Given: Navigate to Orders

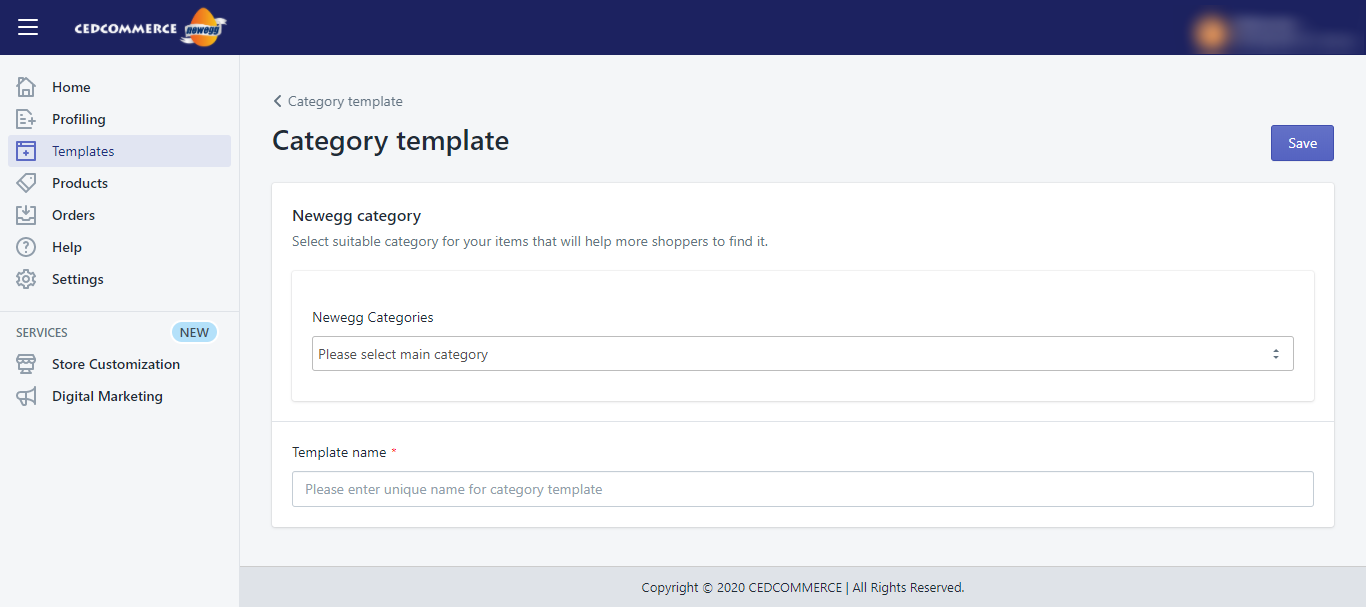Looking at the screenshot, I should tap(120, 215).
